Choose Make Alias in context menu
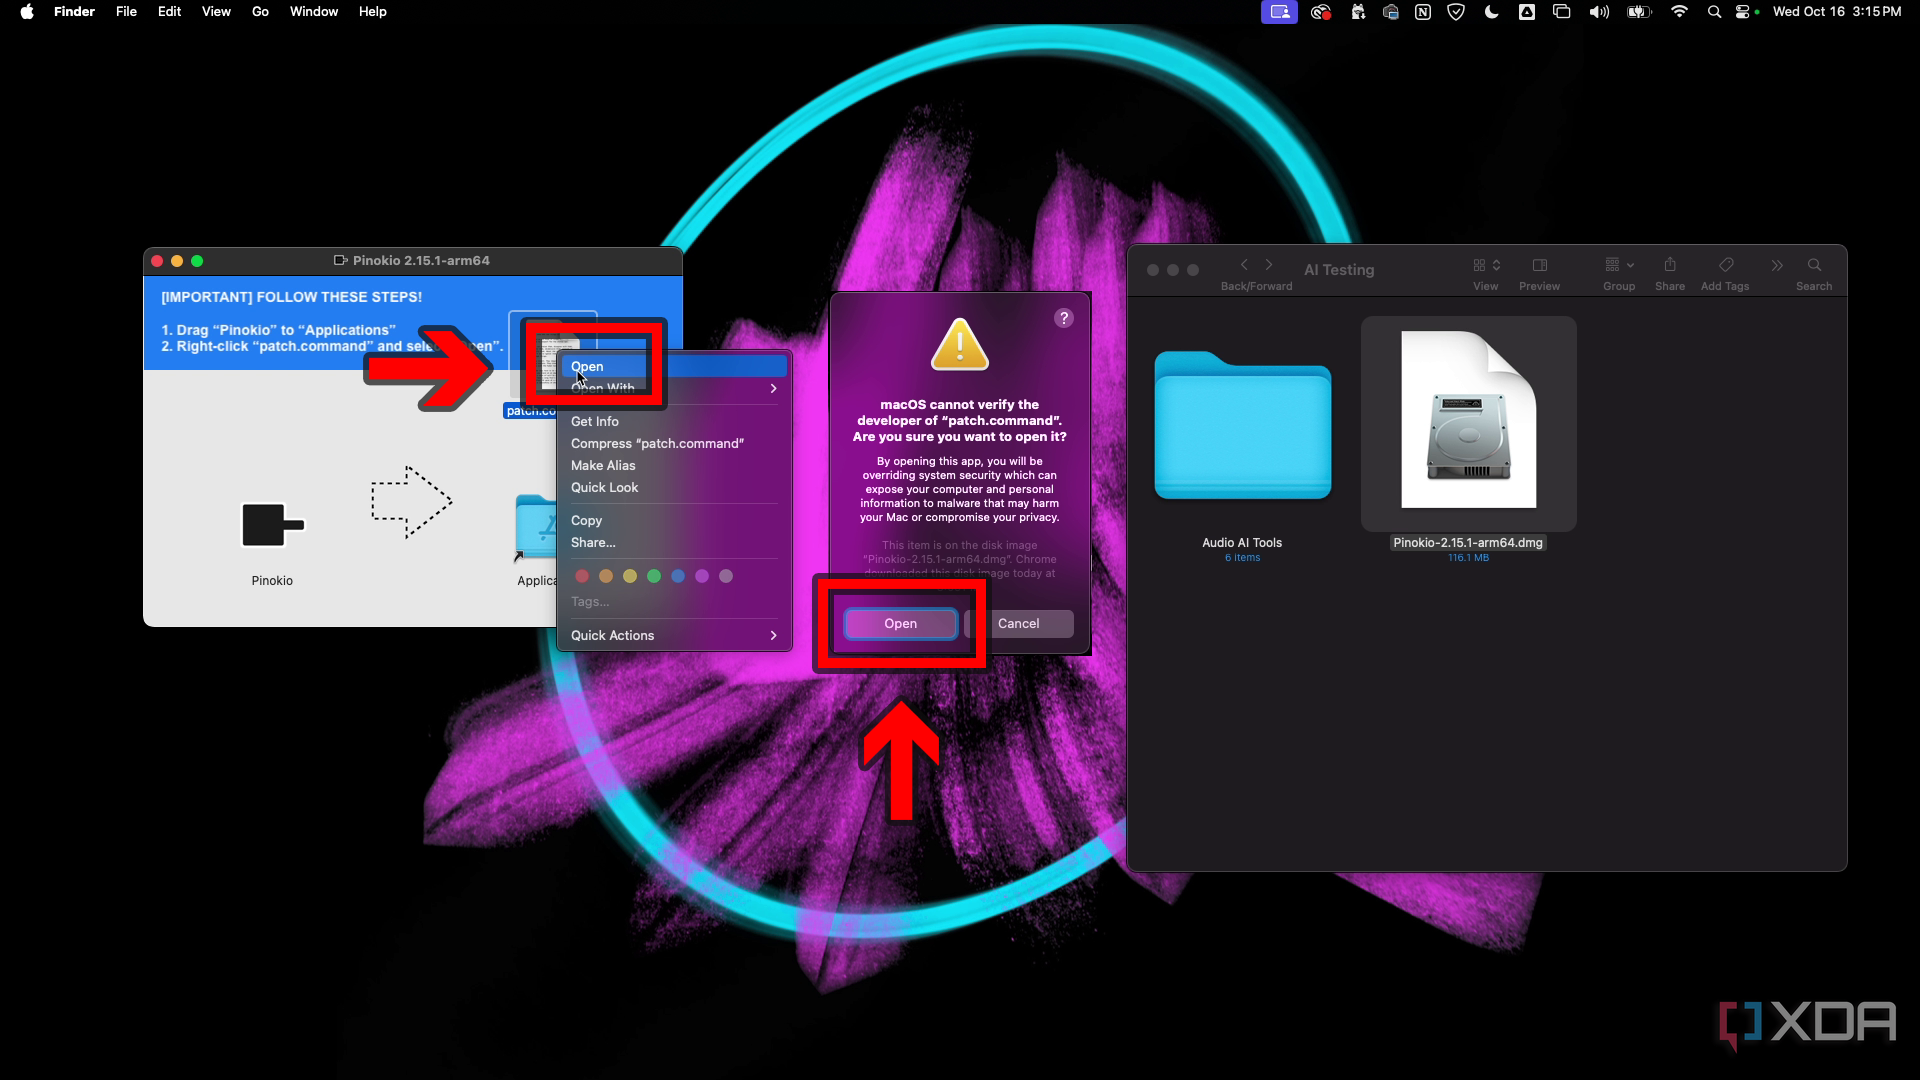This screenshot has height=1080, width=1920. 674,465
